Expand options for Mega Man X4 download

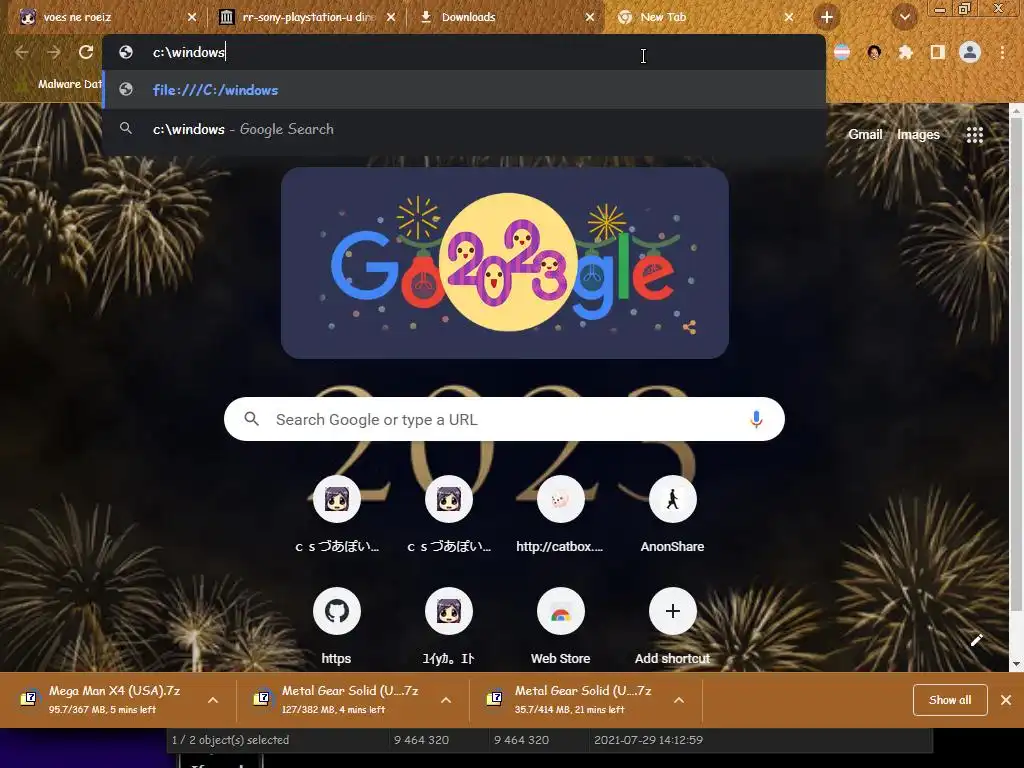point(213,700)
